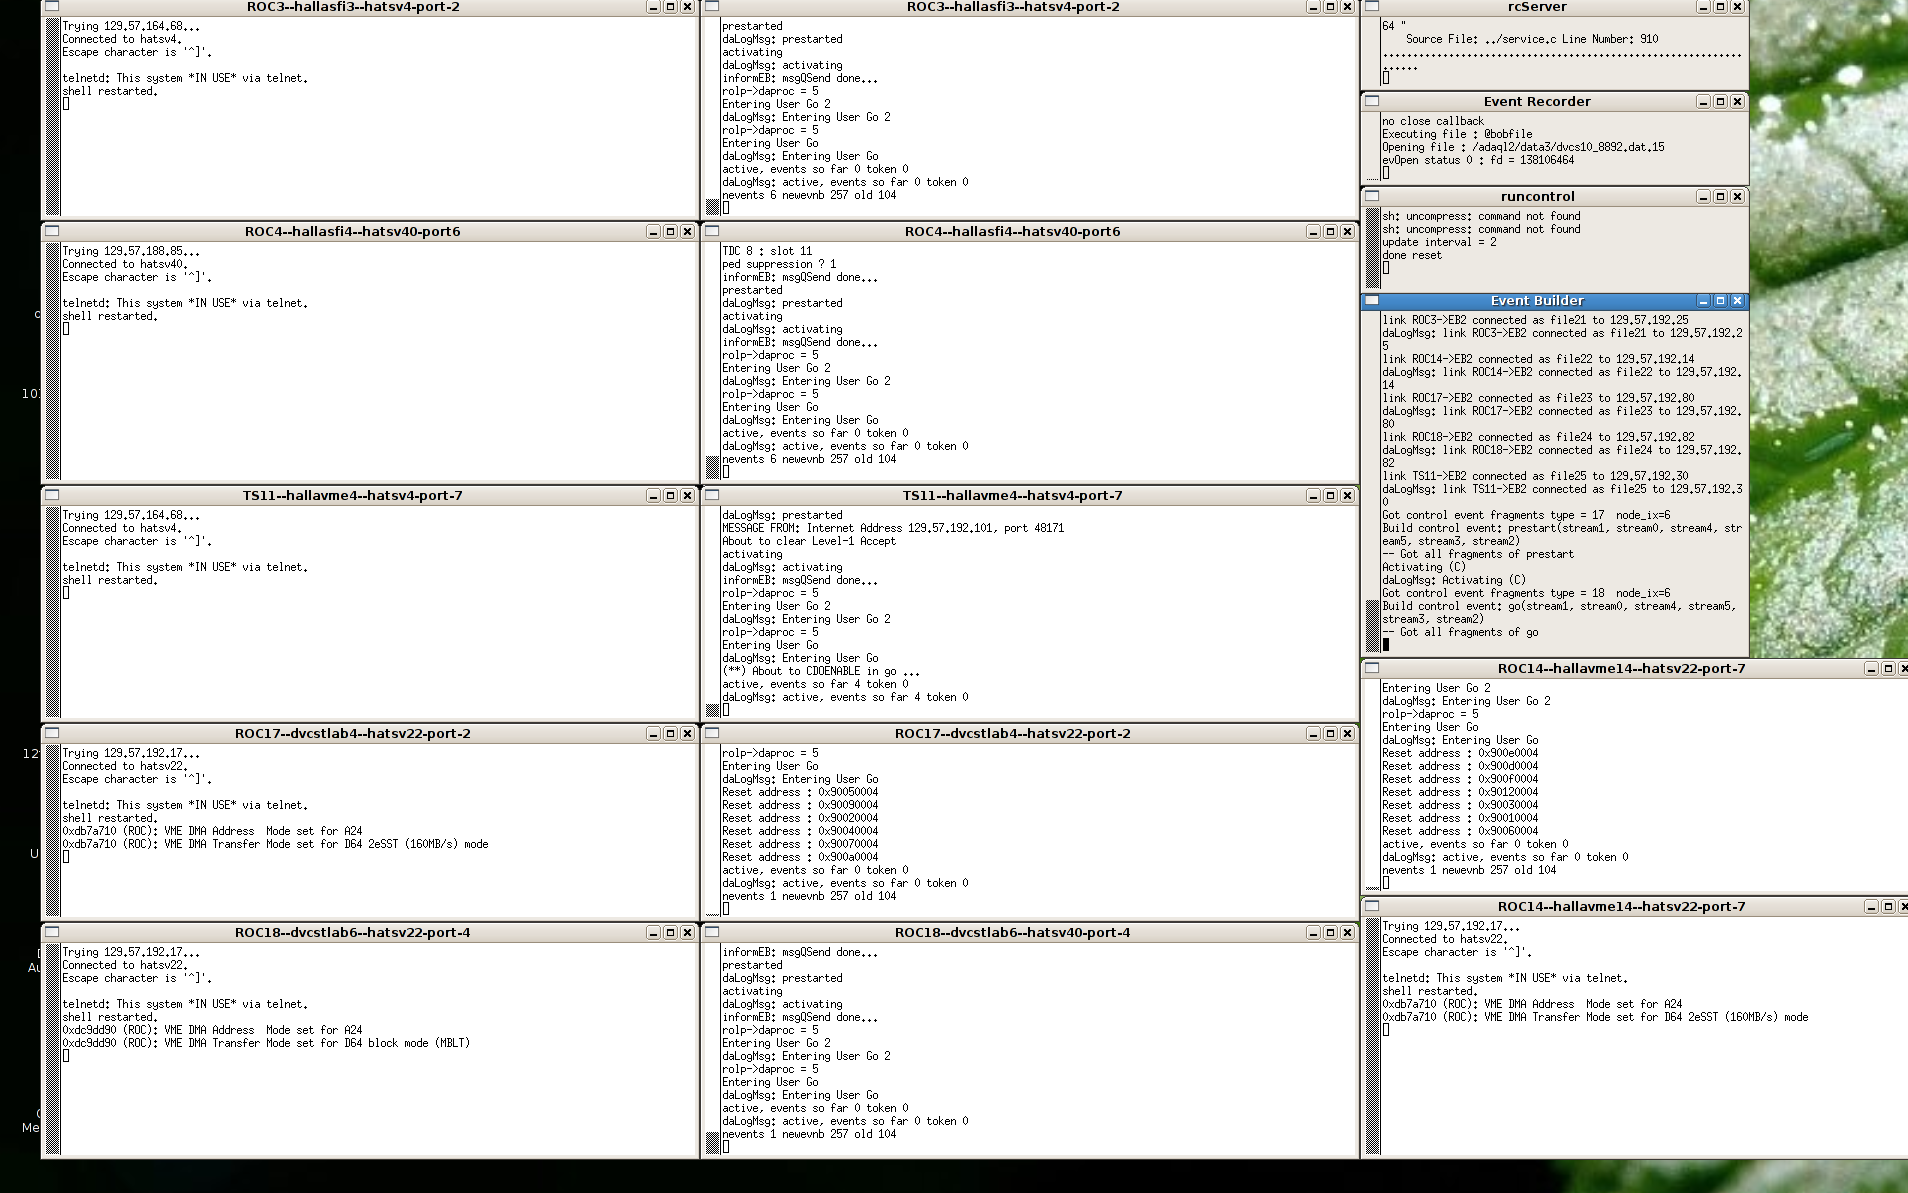Minimize the Event Recorder window
The width and height of the screenshot is (1908, 1193).
click(x=1703, y=101)
